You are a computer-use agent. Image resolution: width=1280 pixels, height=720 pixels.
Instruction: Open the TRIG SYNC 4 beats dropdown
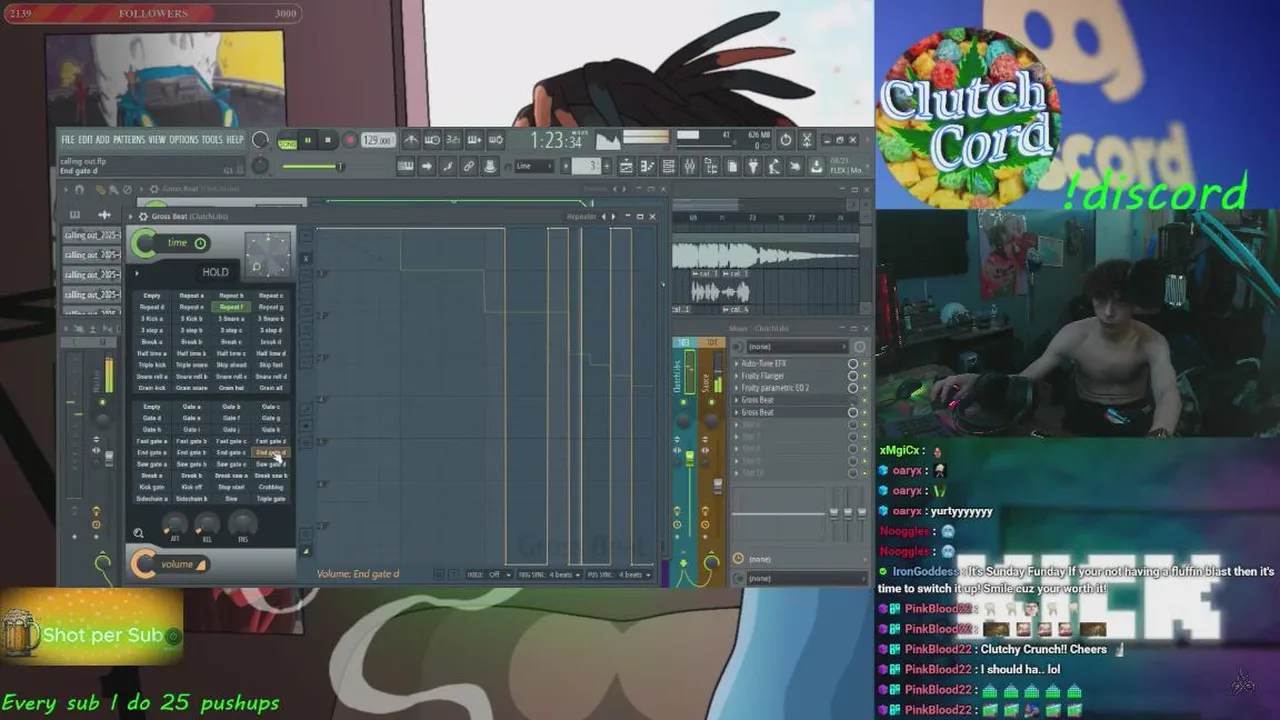(x=549, y=575)
